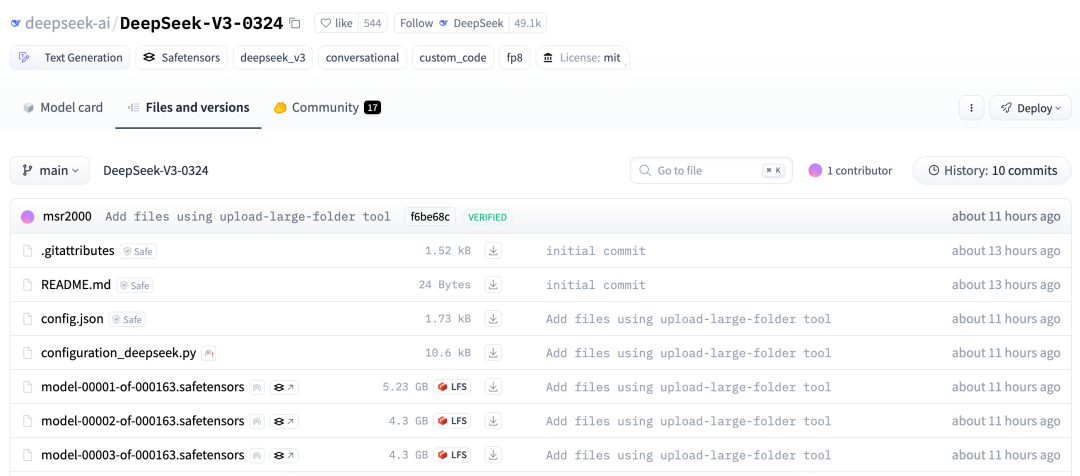The image size is (1080, 476).
Task: Expand the Deploy dropdown
Action: point(1030,108)
